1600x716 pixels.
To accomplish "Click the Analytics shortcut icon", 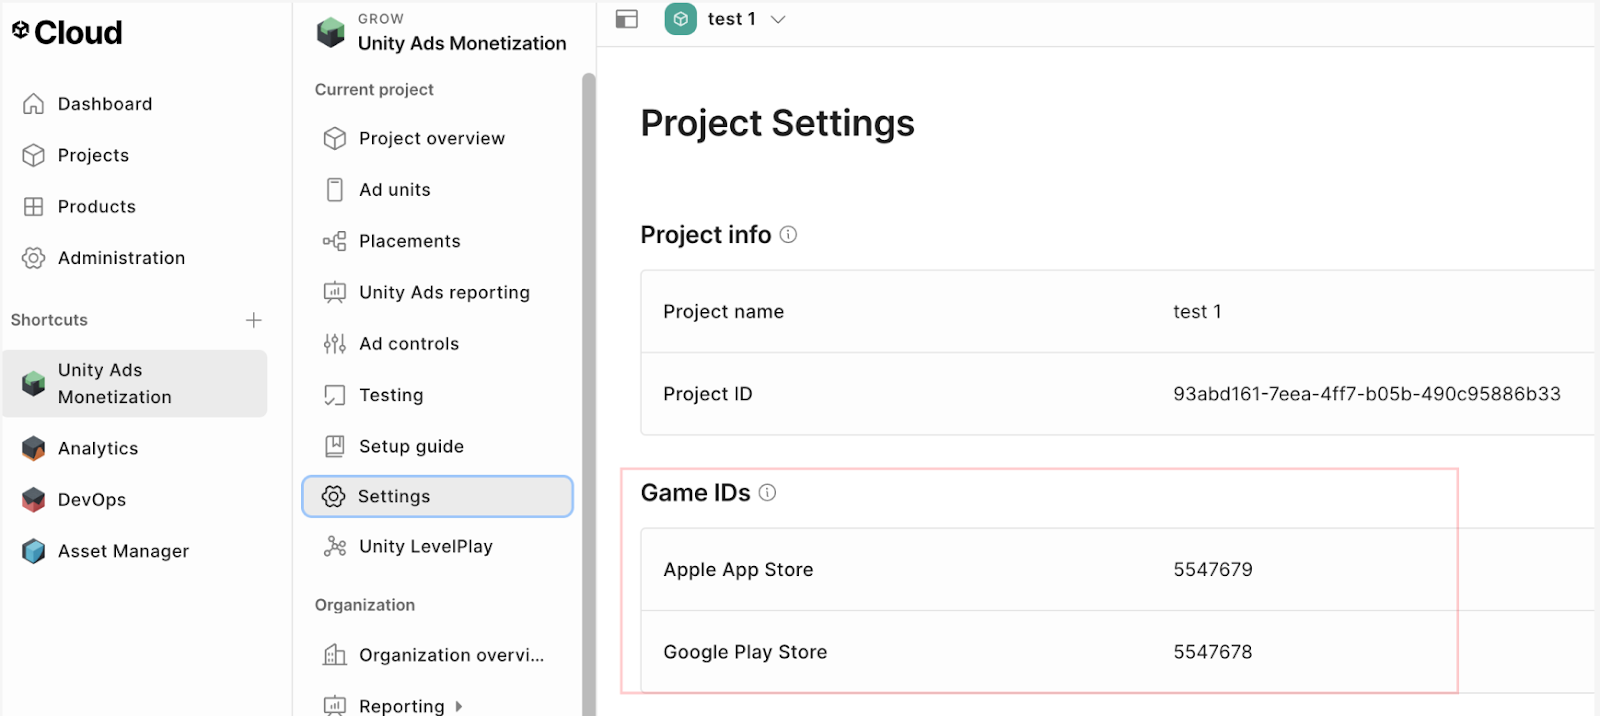I will click(33, 449).
